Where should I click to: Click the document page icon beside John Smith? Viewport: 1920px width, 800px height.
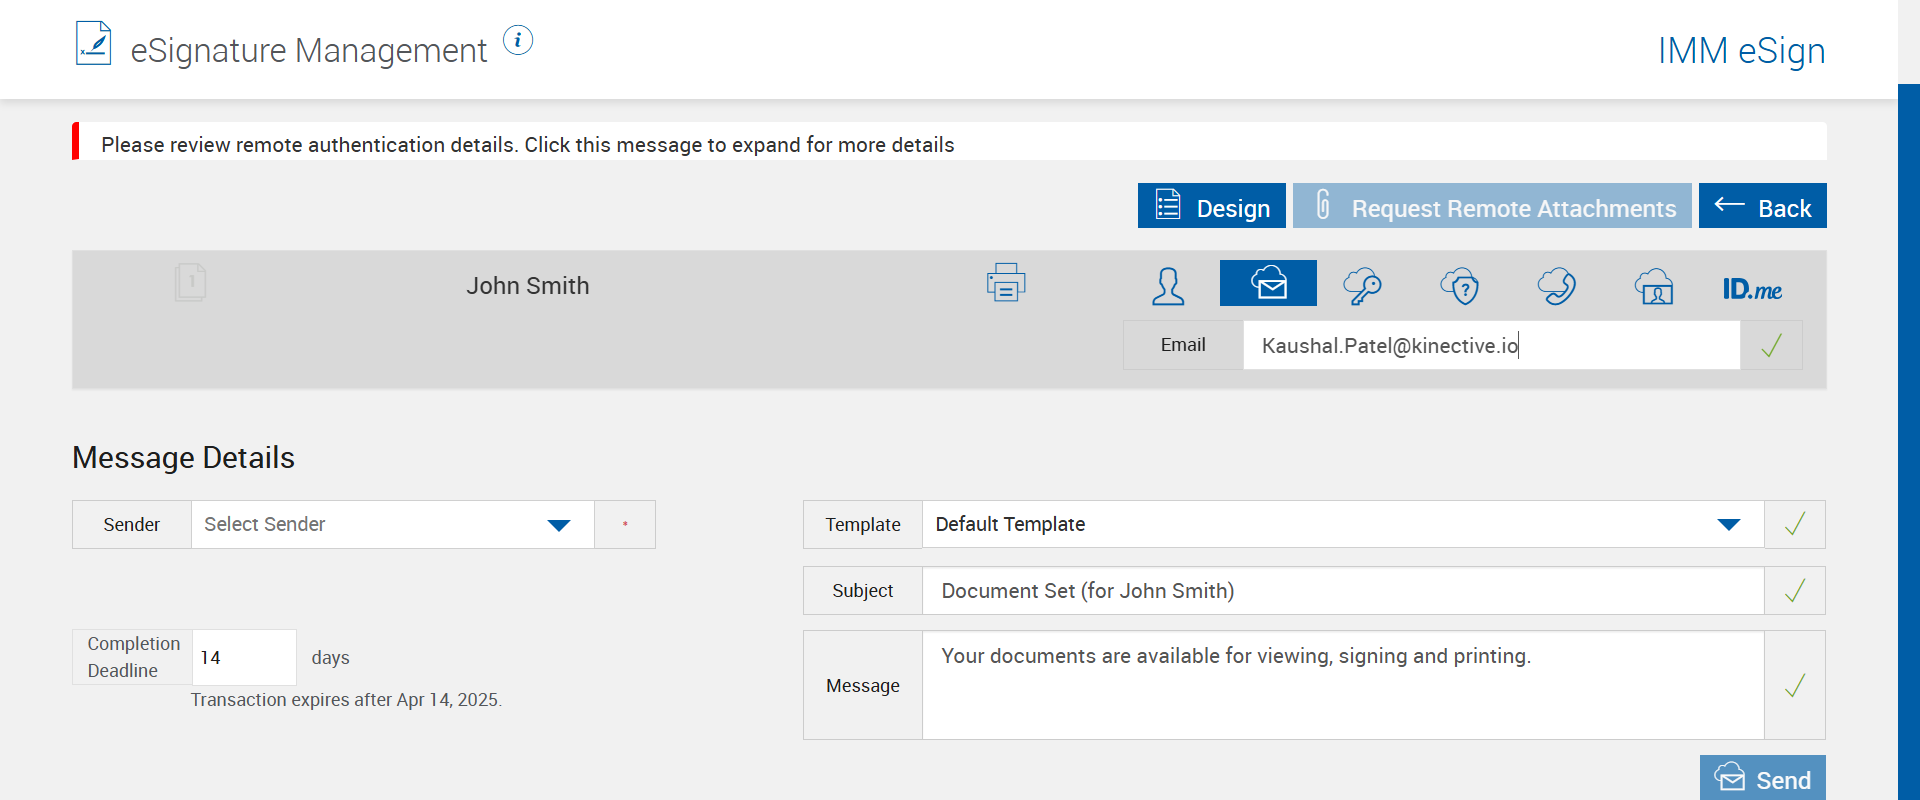[x=190, y=282]
